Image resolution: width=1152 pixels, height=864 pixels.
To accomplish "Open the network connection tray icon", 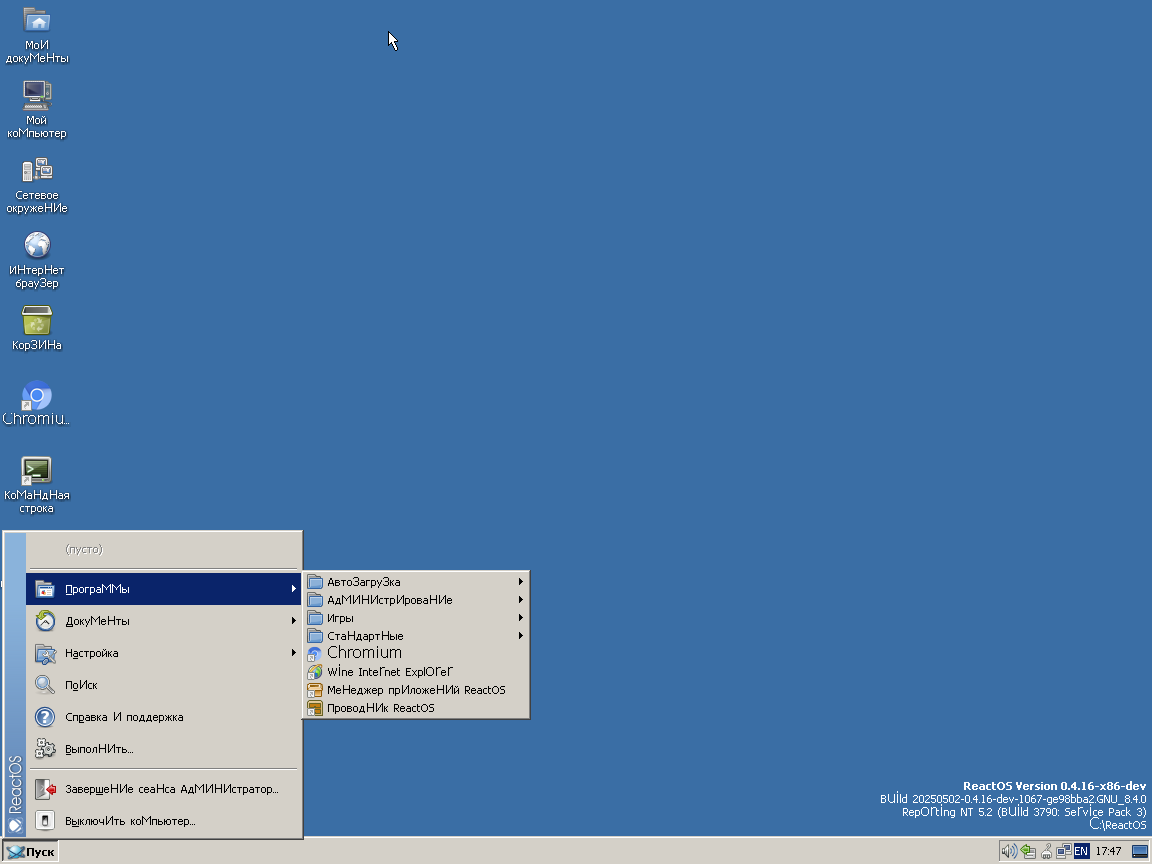I will point(1063,852).
